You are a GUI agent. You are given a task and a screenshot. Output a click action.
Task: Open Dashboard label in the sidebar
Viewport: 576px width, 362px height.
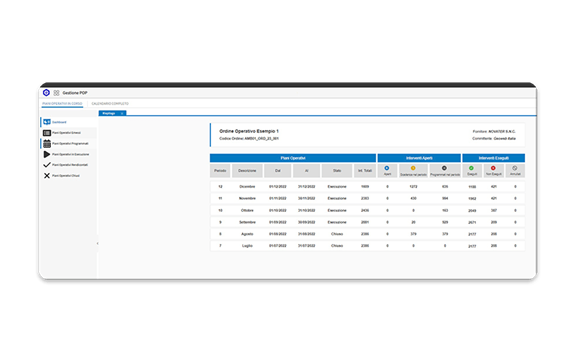click(59, 122)
